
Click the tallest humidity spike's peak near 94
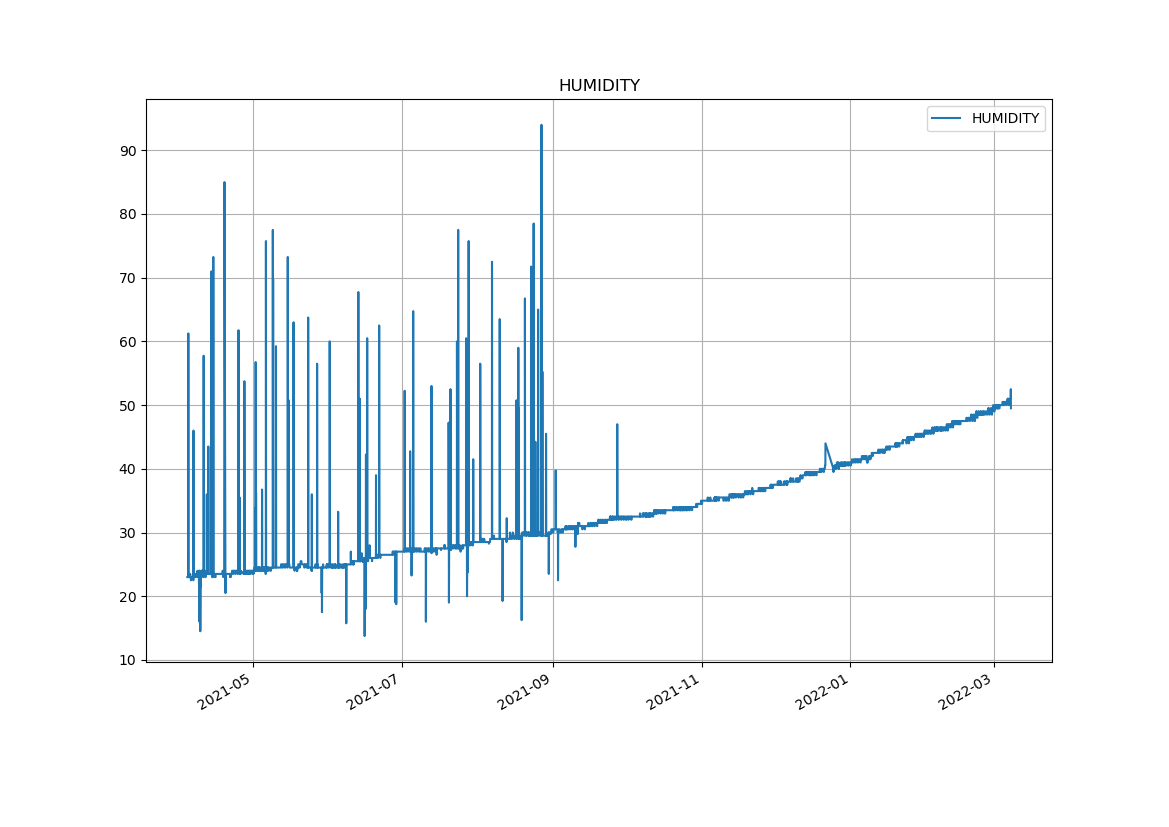tap(541, 126)
